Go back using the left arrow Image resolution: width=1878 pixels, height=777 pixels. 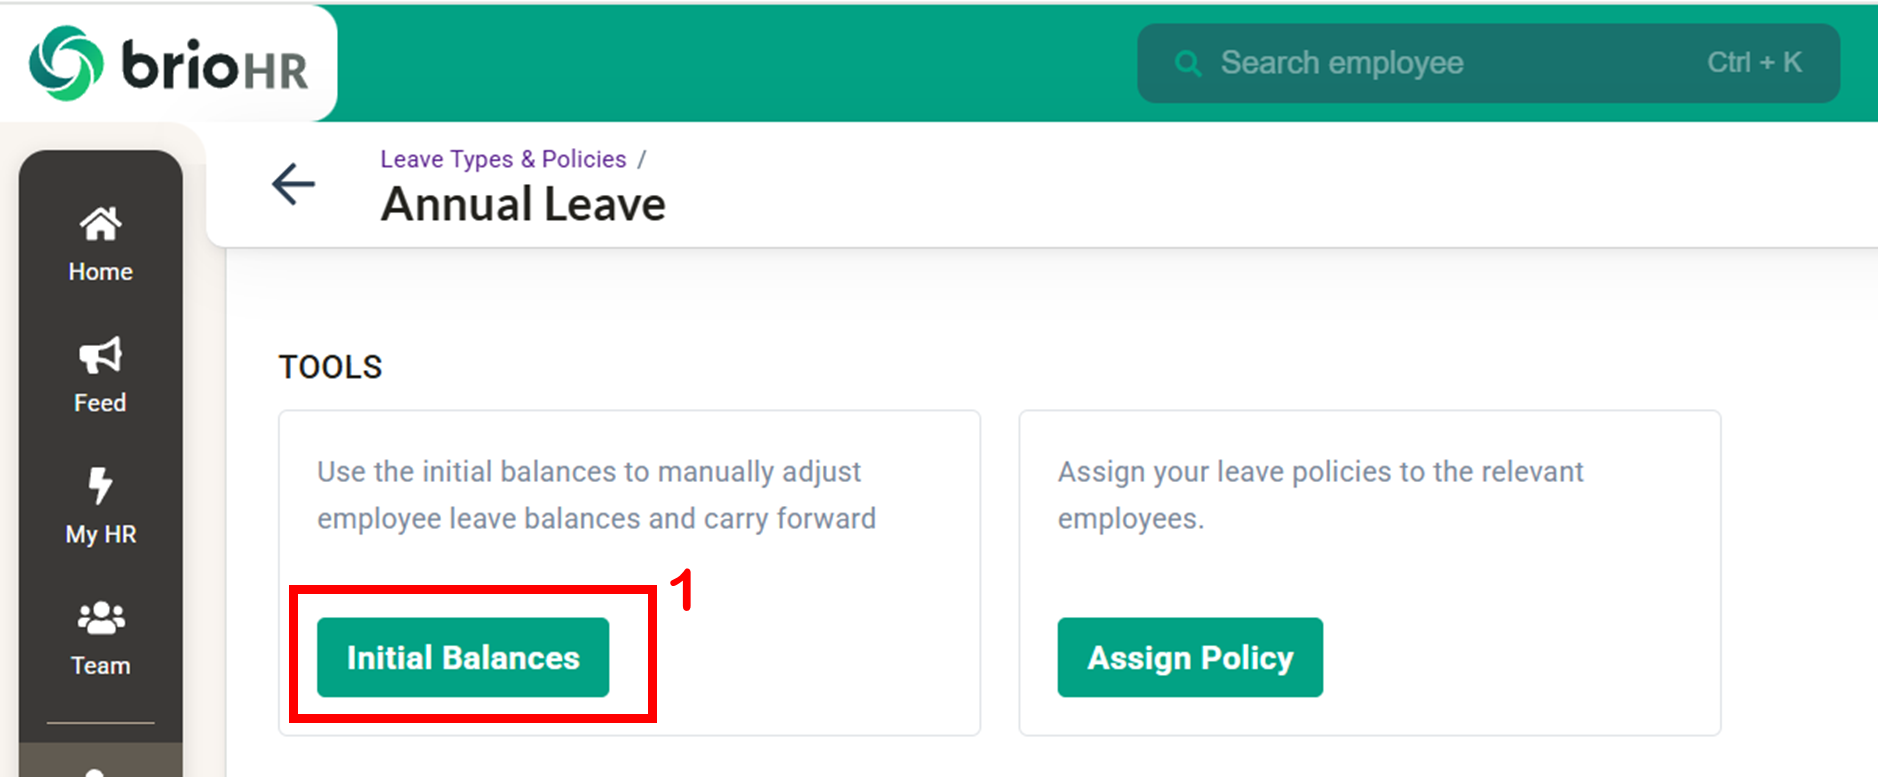pyautogui.click(x=293, y=184)
